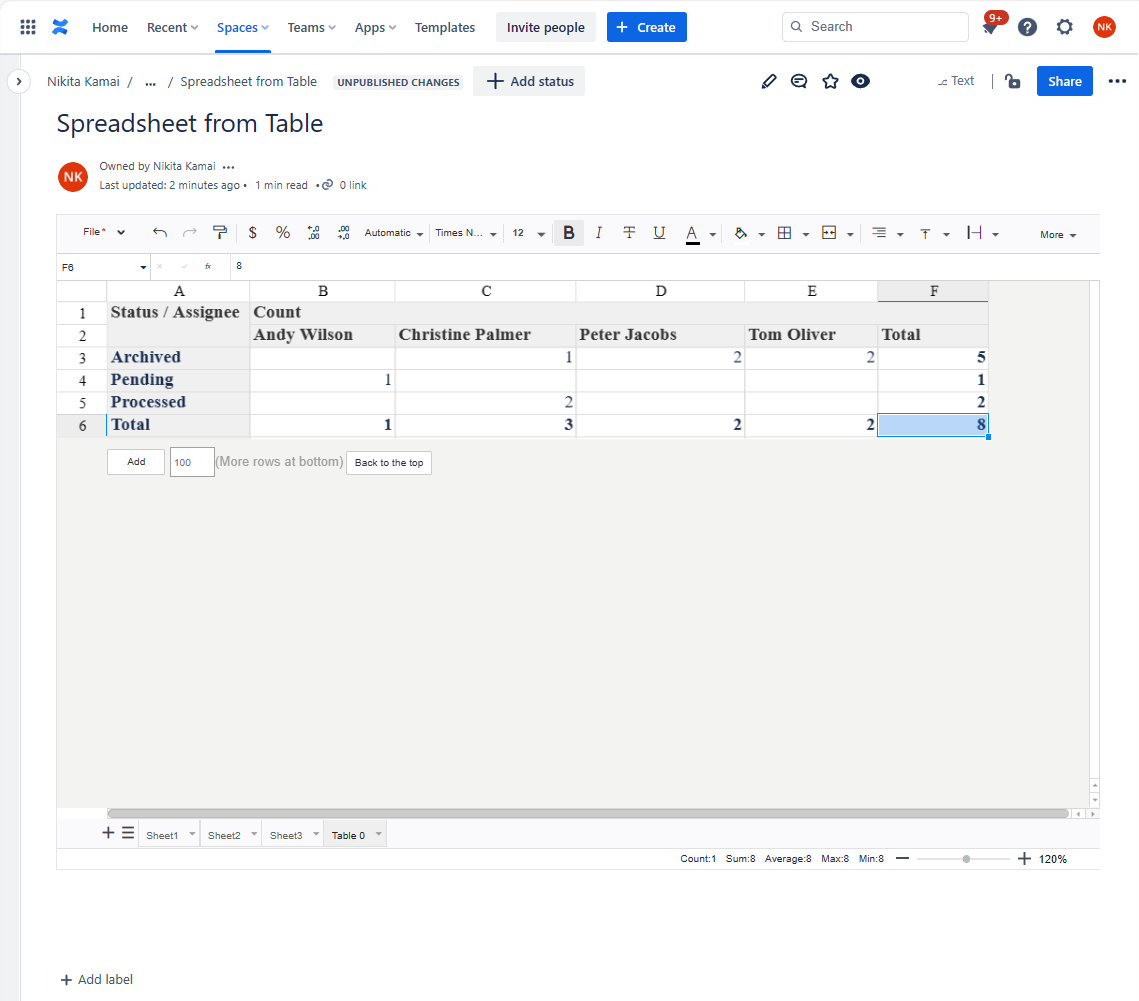
Task: Undo the last spreadsheet change
Action: 159,232
